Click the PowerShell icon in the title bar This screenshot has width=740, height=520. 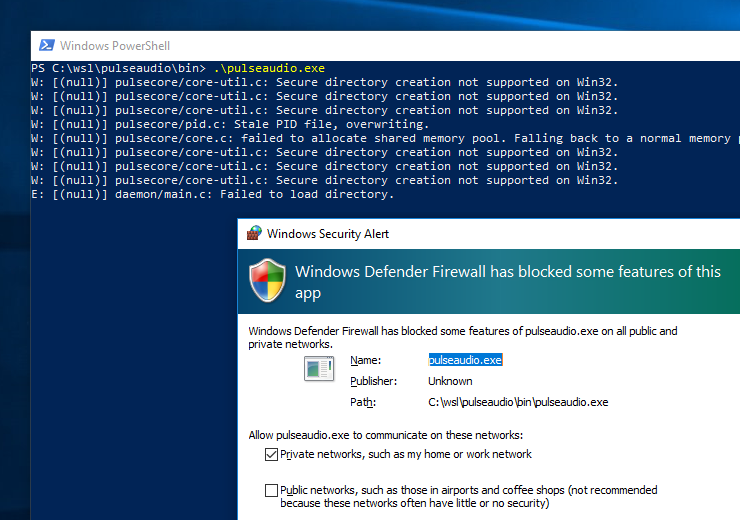click(46, 46)
